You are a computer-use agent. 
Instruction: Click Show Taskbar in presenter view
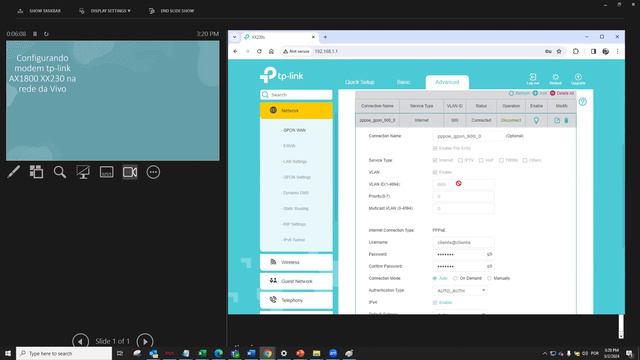coord(39,11)
